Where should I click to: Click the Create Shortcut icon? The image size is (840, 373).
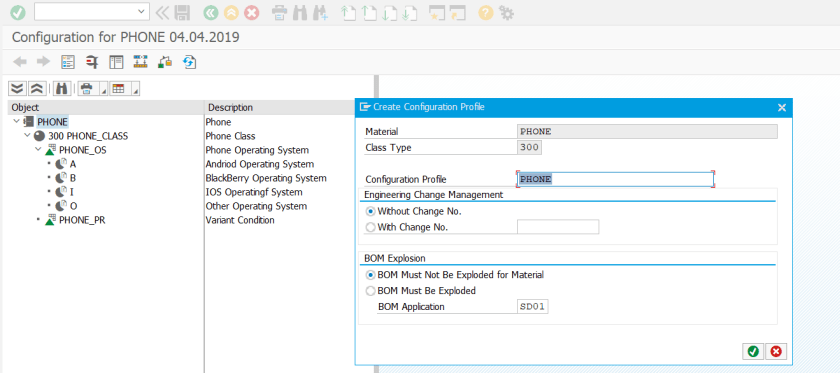(x=458, y=12)
